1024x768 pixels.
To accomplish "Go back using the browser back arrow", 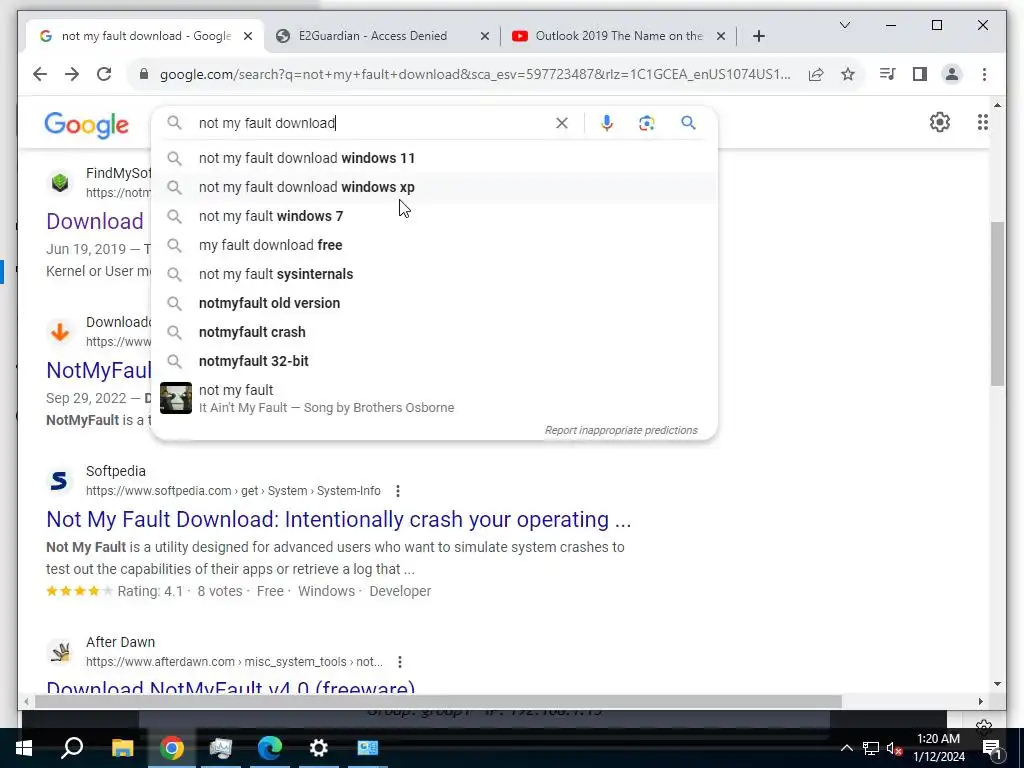I will [x=40, y=74].
